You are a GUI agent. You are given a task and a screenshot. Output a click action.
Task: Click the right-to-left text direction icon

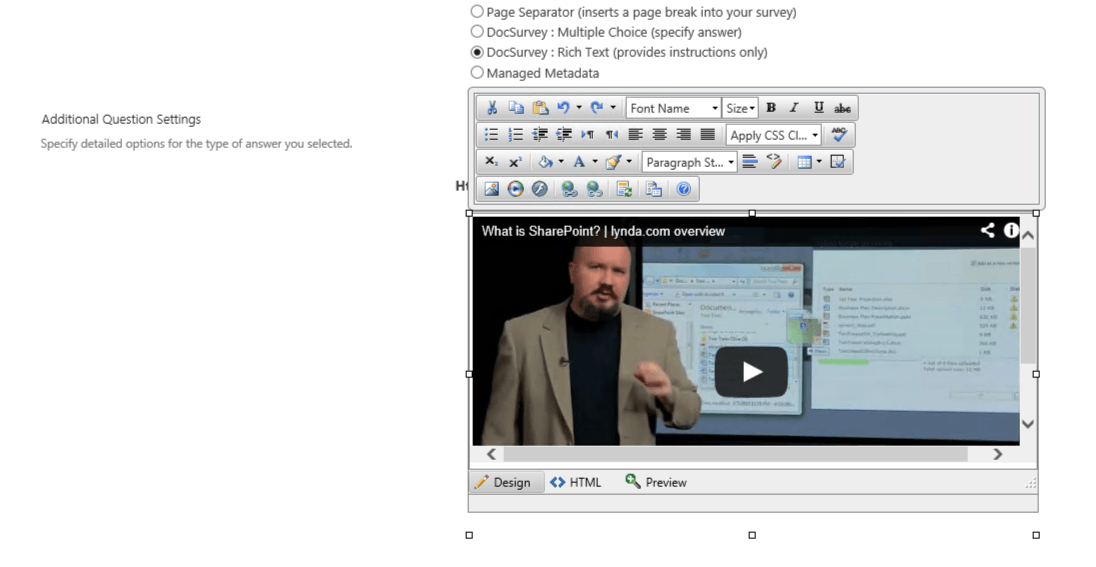(612, 134)
